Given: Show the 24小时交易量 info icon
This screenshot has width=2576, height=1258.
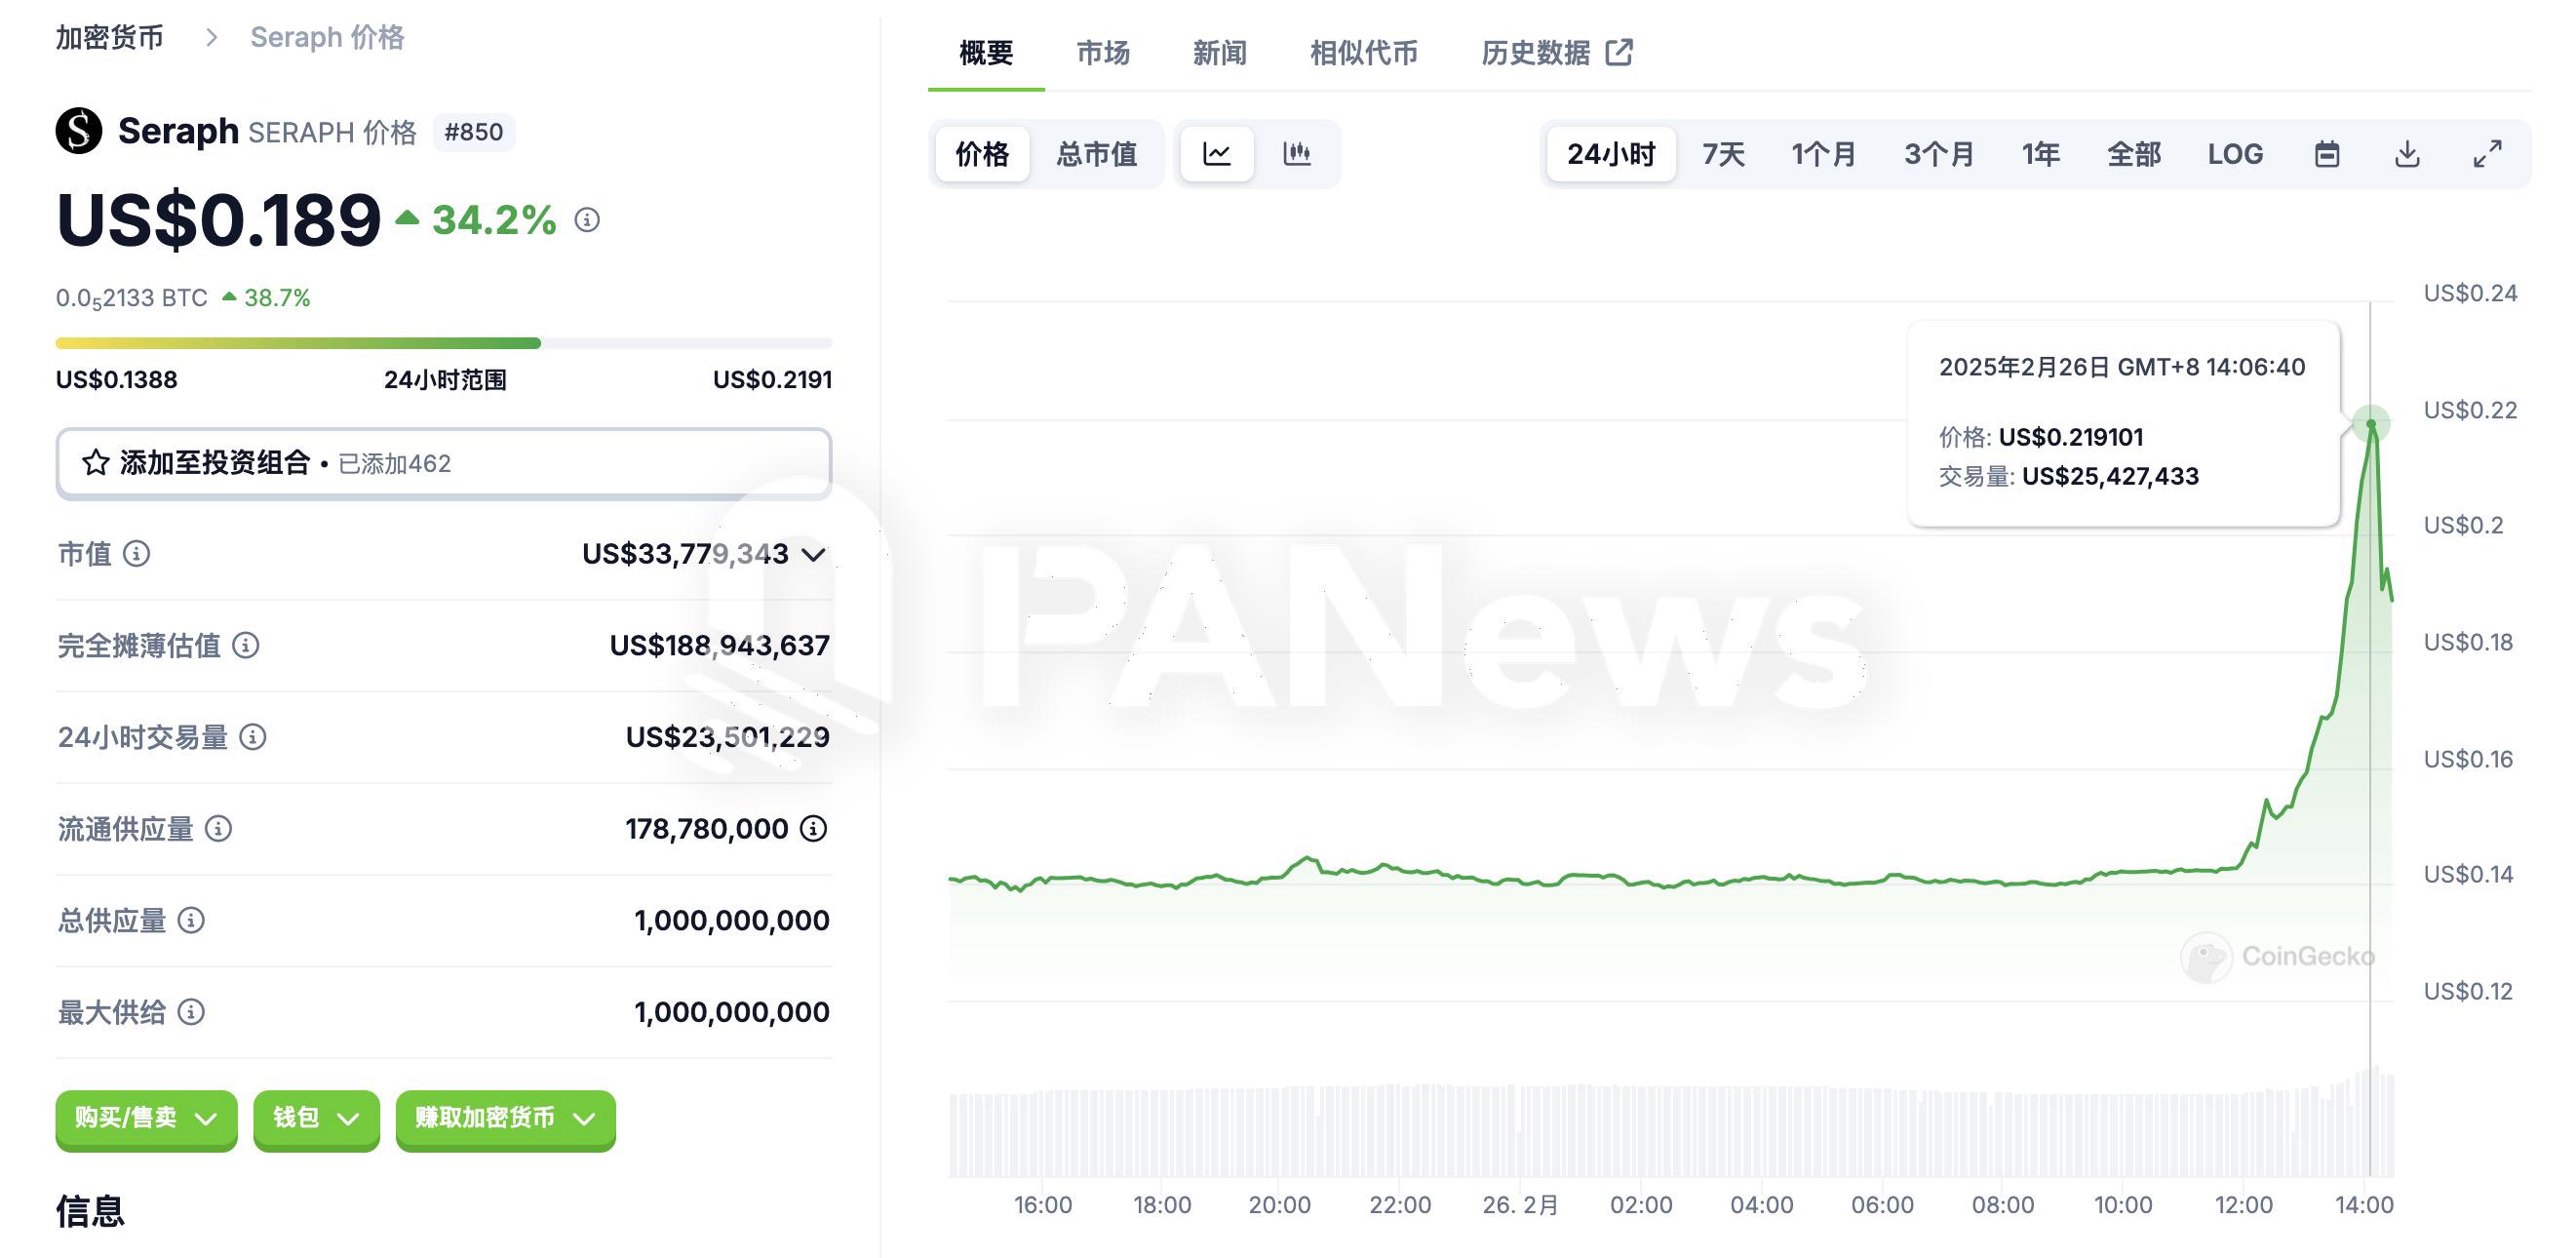Looking at the screenshot, I should coord(253,738).
